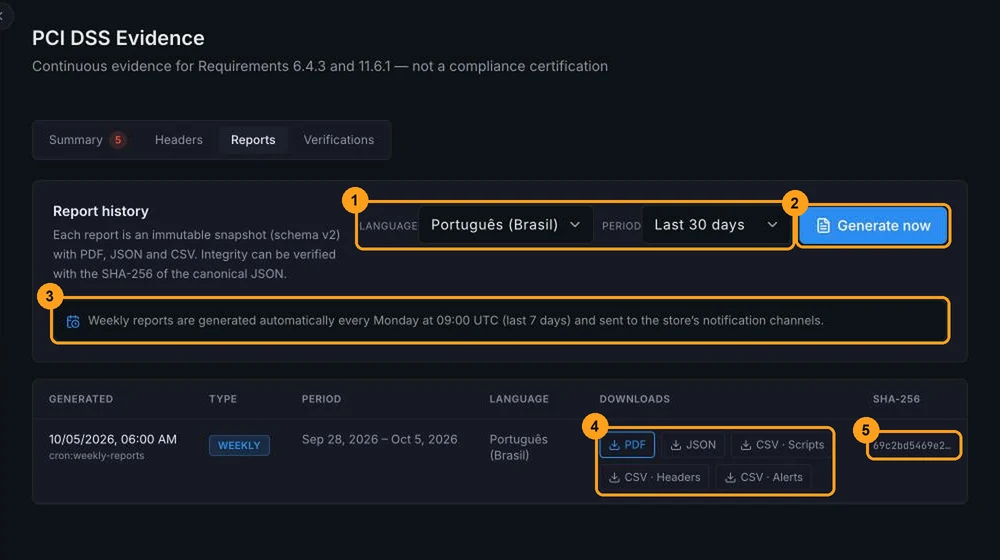1000x560 pixels.
Task: Select the Reports tab
Action: 253,140
